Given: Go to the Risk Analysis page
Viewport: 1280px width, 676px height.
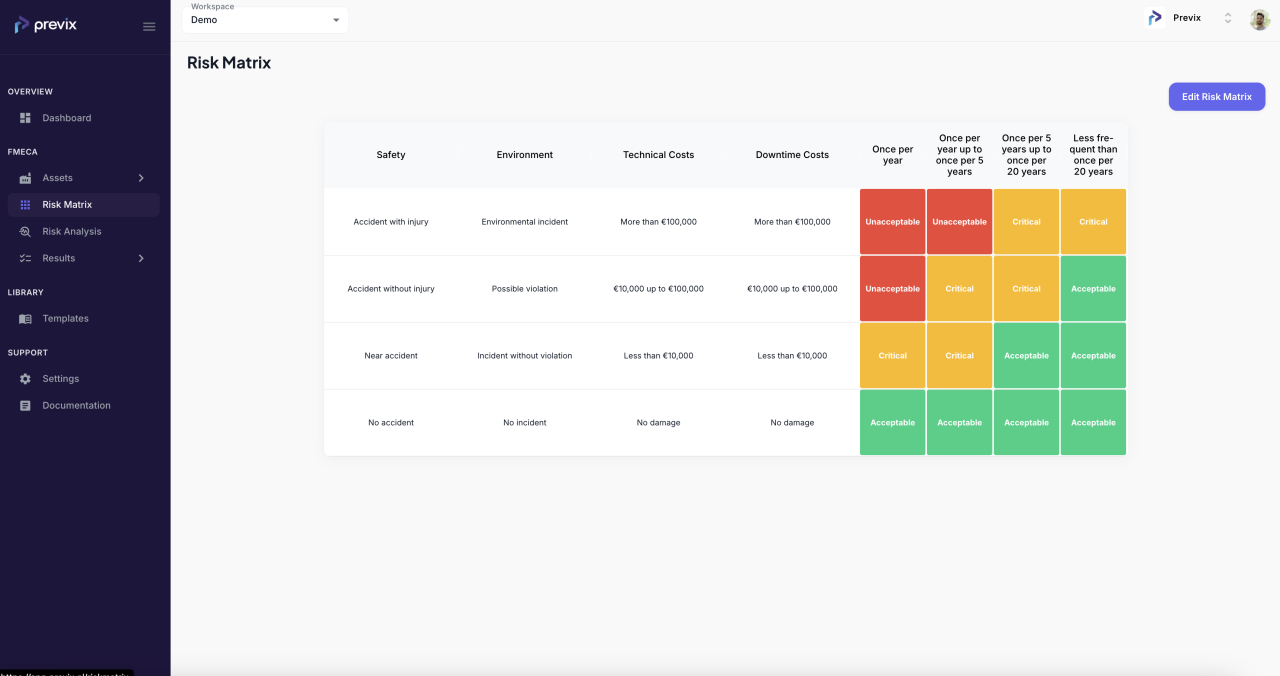Looking at the screenshot, I should (71, 232).
